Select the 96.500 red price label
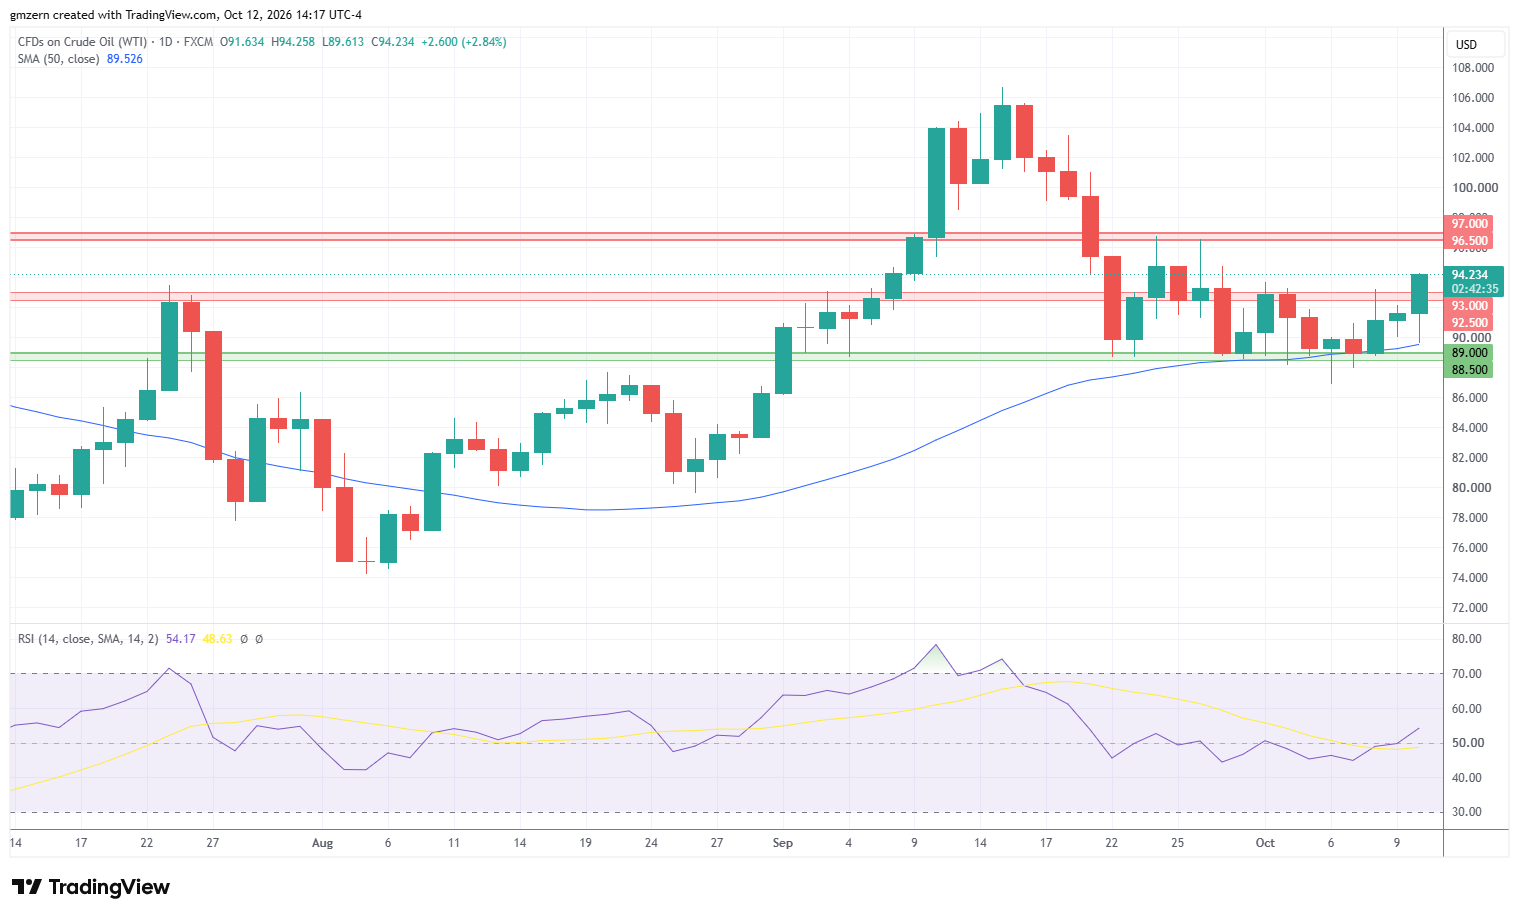Viewport: 1519px width, 917px height. pyautogui.click(x=1470, y=241)
